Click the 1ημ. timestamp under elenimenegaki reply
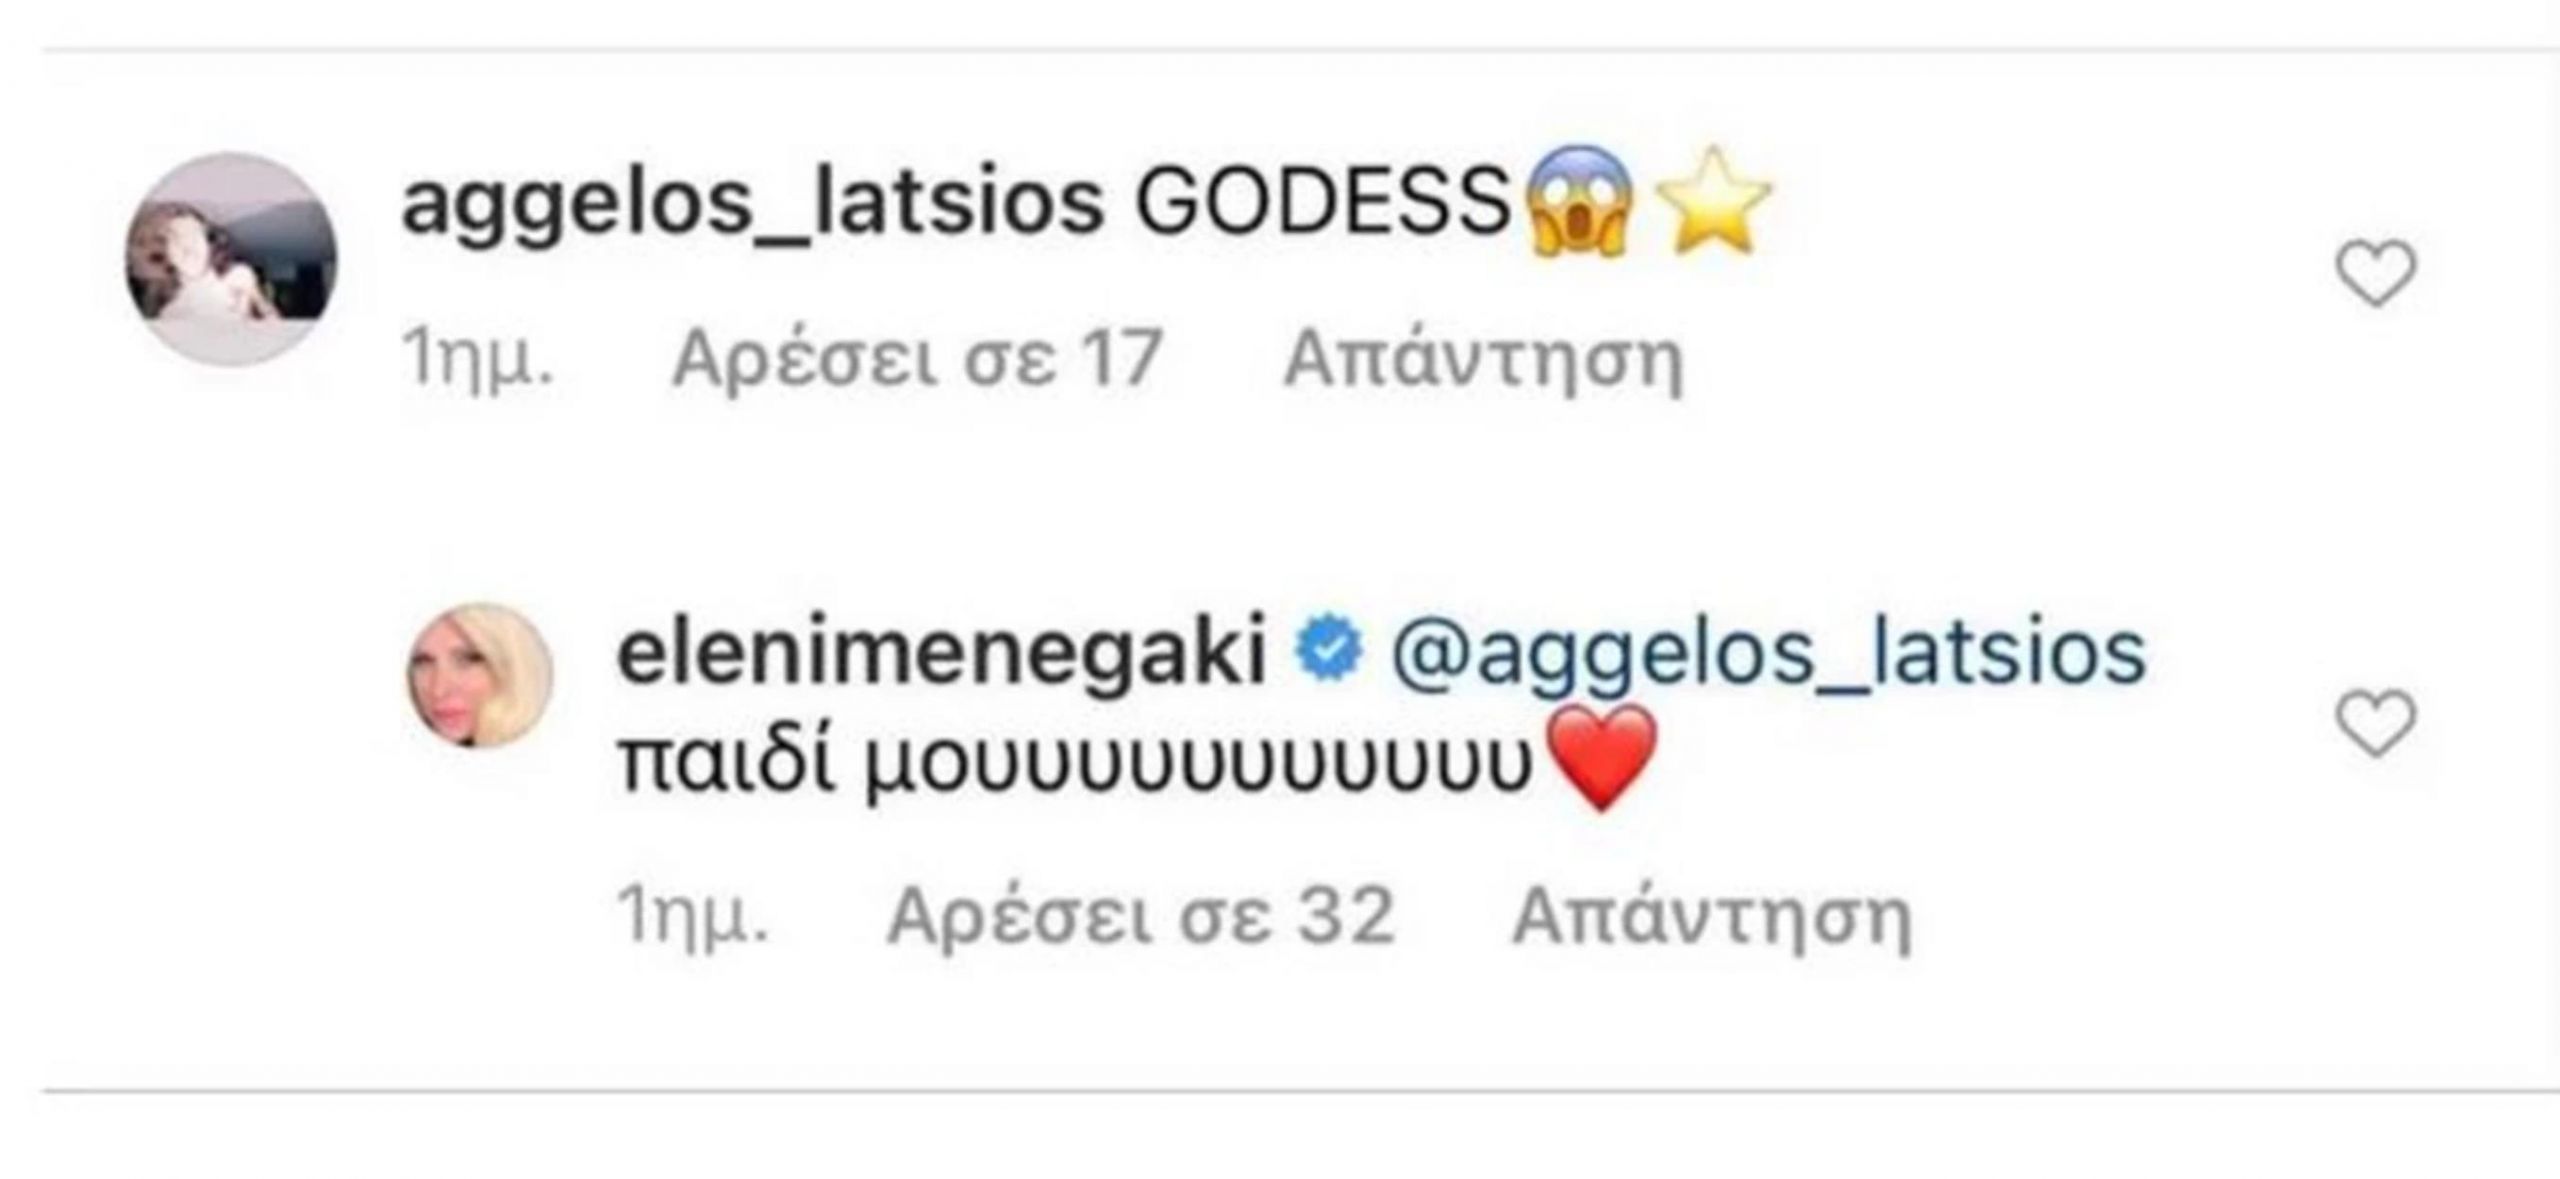This screenshot has width=2560, height=1179. coord(692,916)
